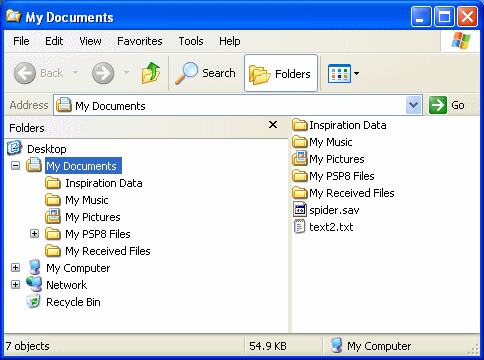Screen dimensions: 484x360
Task: Go up one folder level
Action: 151,73
